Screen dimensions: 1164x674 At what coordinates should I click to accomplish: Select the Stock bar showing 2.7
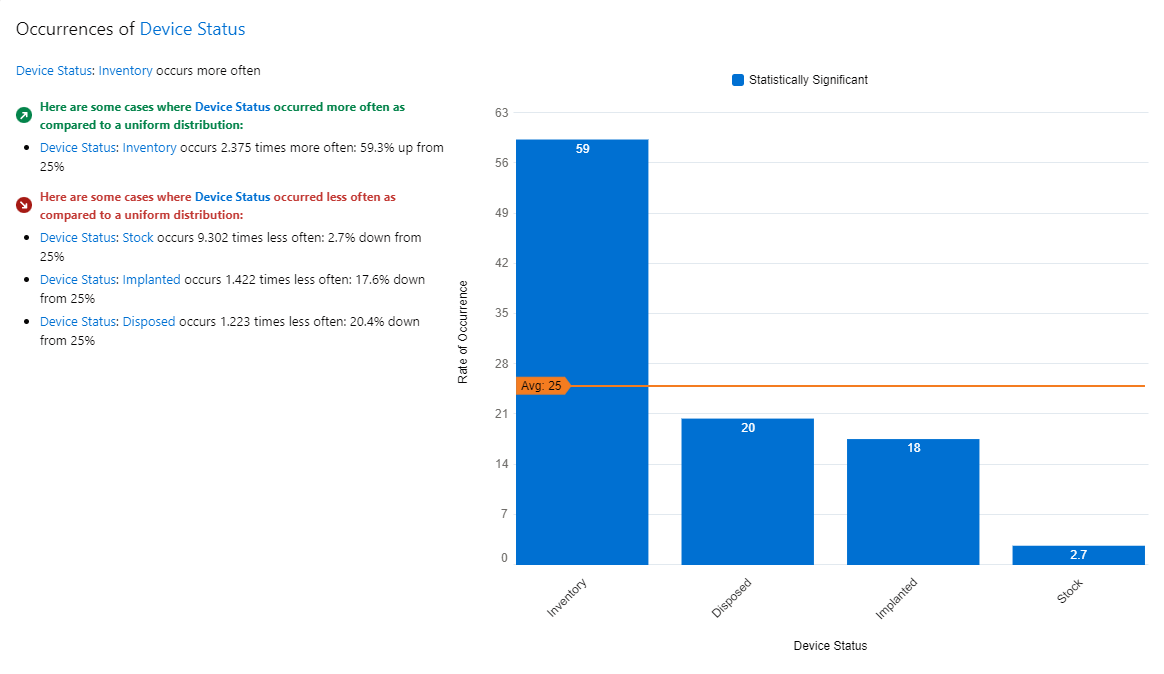(1078, 555)
